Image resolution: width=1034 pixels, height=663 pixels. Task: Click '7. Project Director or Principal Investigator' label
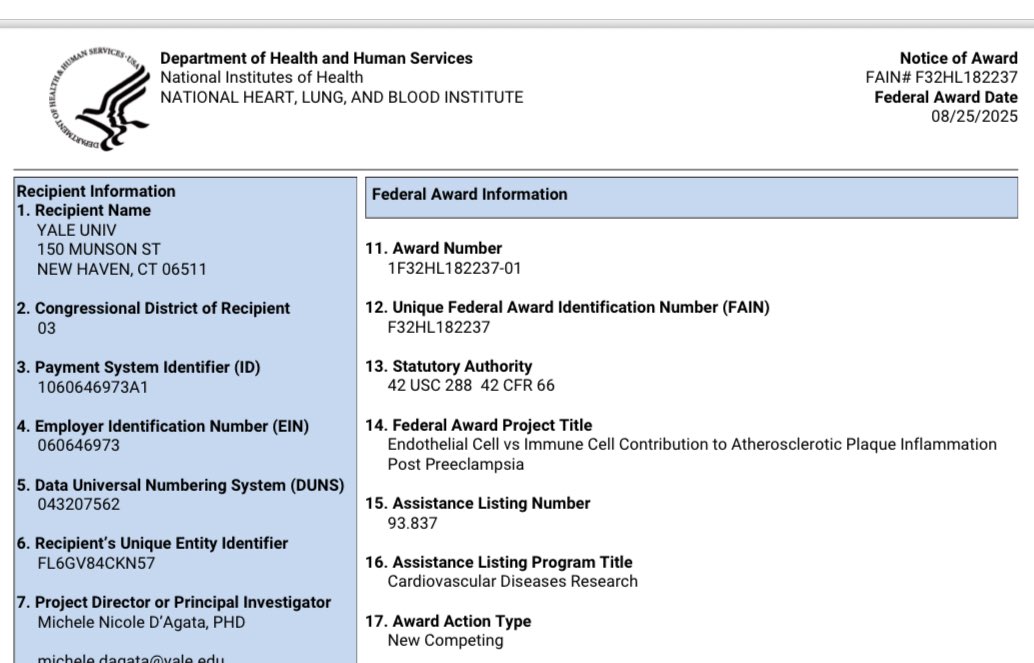click(174, 602)
